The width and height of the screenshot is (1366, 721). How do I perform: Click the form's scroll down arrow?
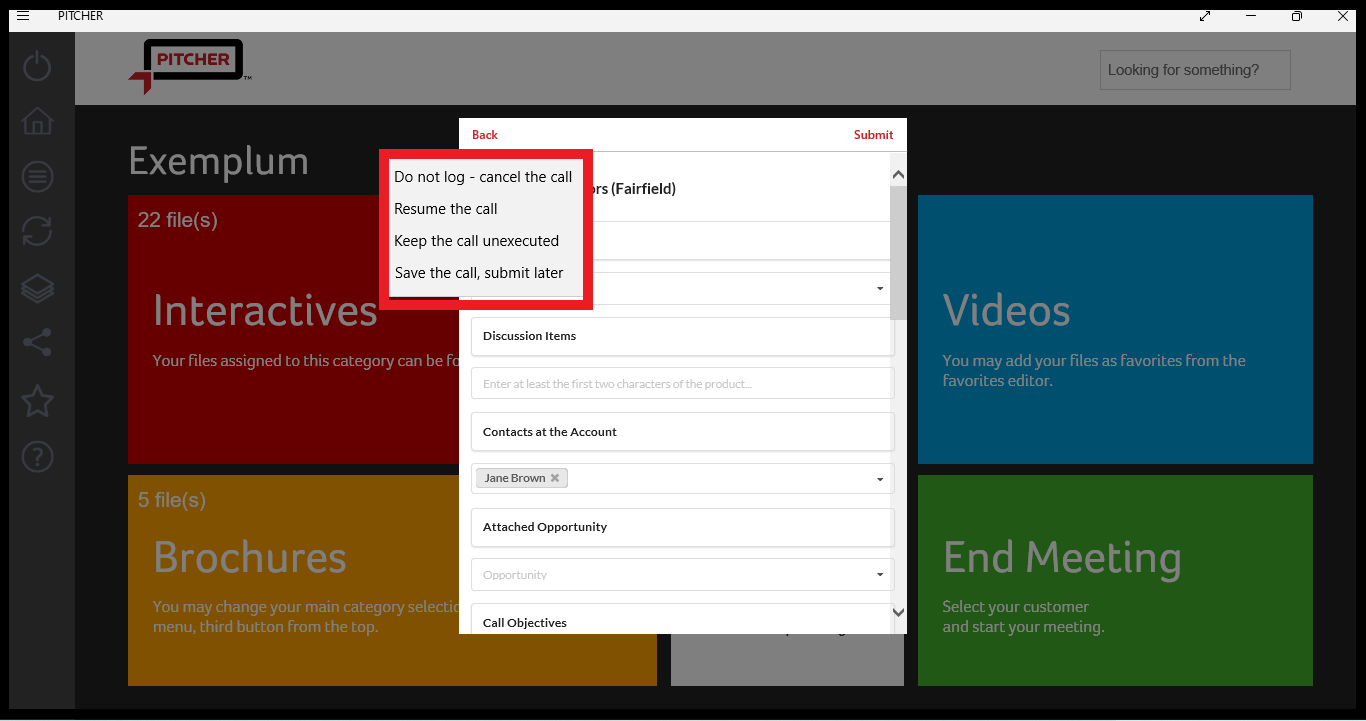point(898,612)
